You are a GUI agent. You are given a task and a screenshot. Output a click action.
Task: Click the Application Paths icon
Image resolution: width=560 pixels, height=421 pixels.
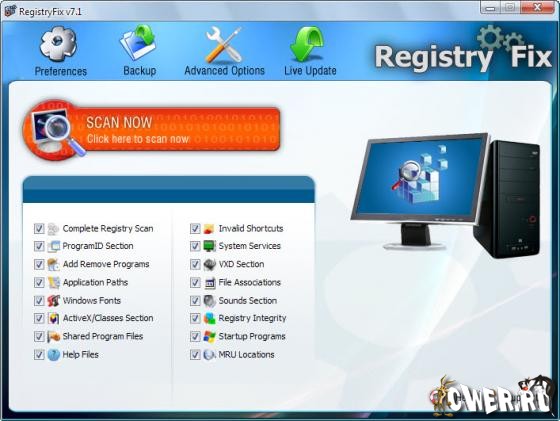[x=53, y=283]
